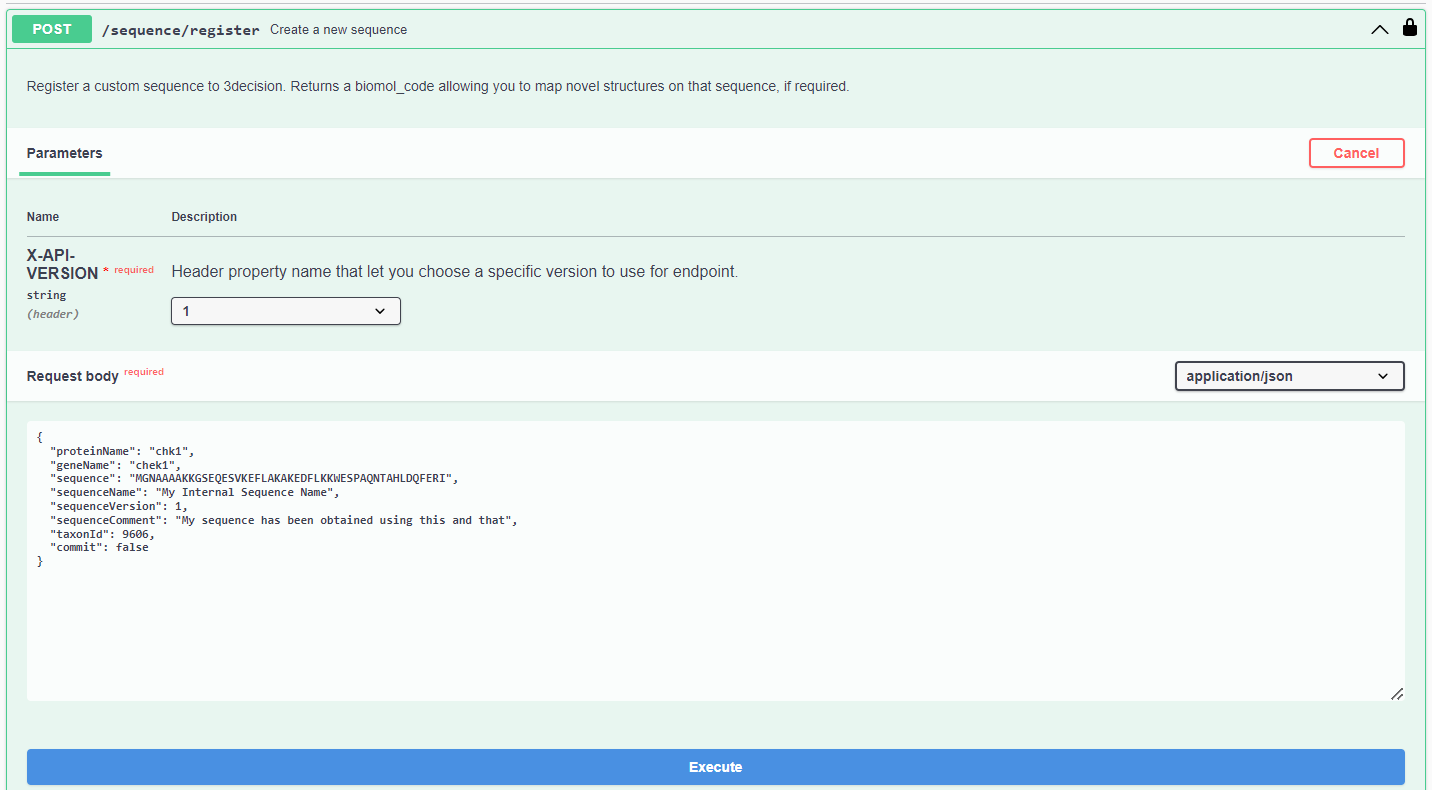Click the "sequenceComment" line in JSON
Viewport: 1432px width, 790px height.
tap(284, 520)
